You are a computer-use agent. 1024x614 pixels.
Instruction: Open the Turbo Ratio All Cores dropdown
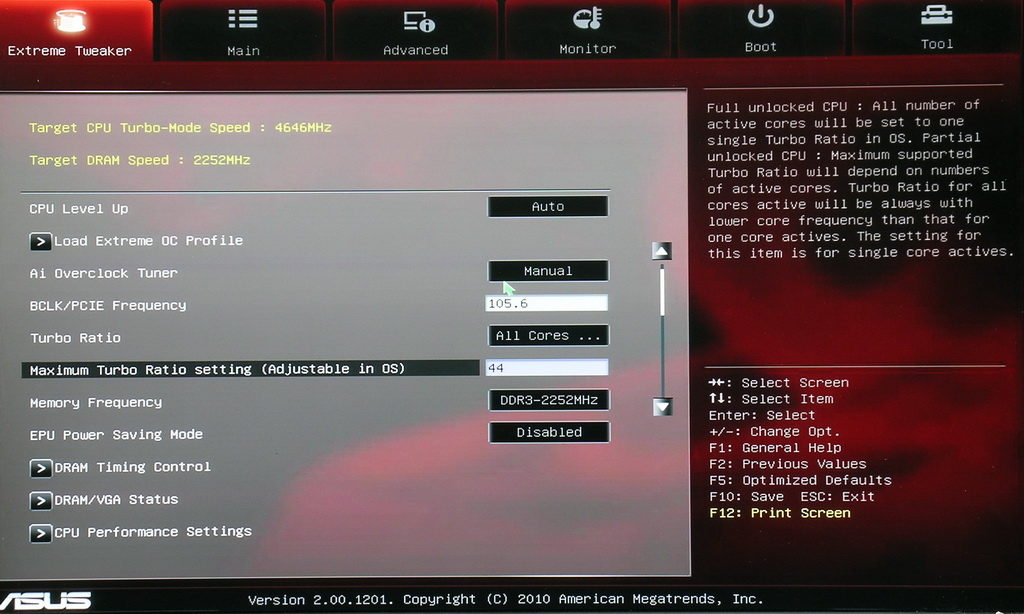pos(548,335)
